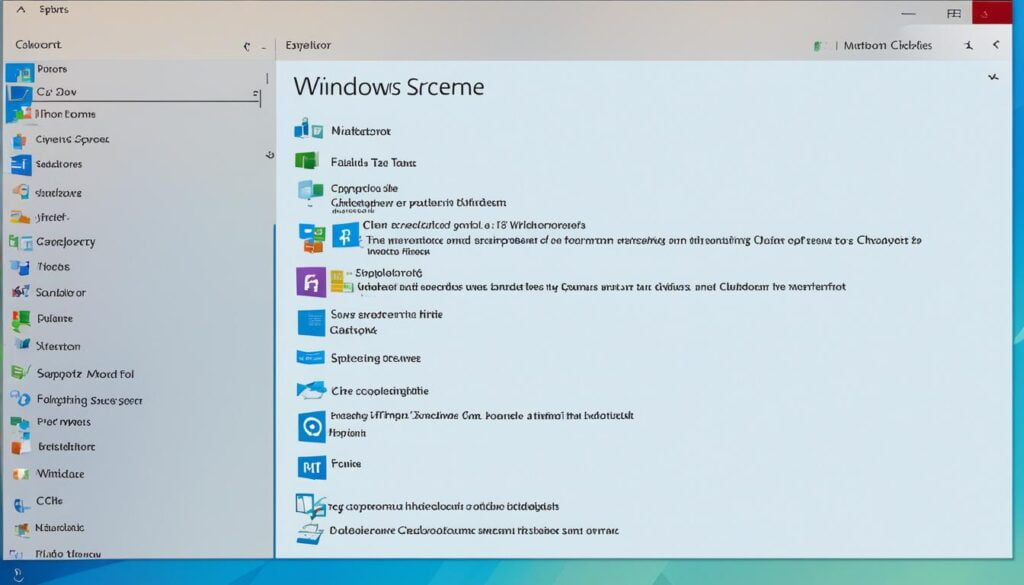Click the pin icon right of Matbon Clebfies
The width and height of the screenshot is (1024, 585).
(968, 45)
